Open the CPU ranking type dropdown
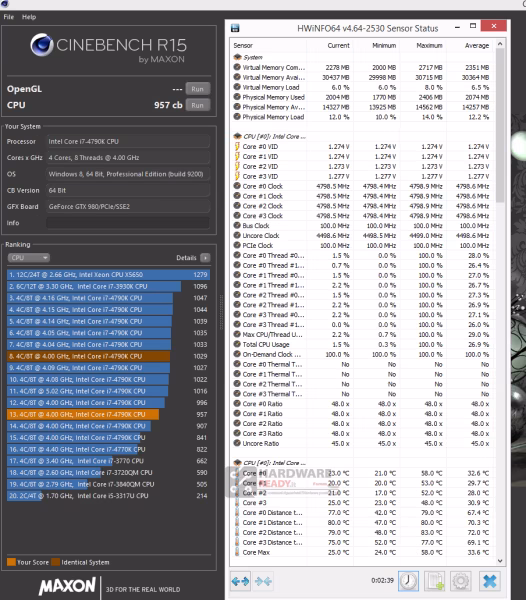Viewport: 526px width, 600px height. (x=29, y=258)
